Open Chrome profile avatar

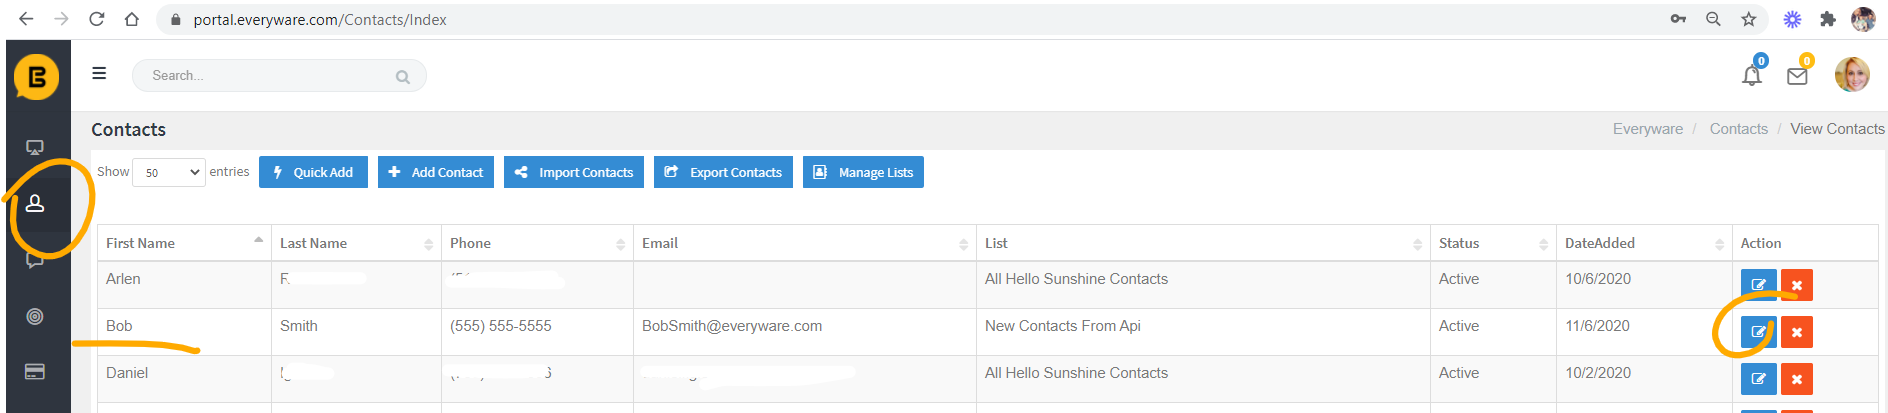(1863, 19)
